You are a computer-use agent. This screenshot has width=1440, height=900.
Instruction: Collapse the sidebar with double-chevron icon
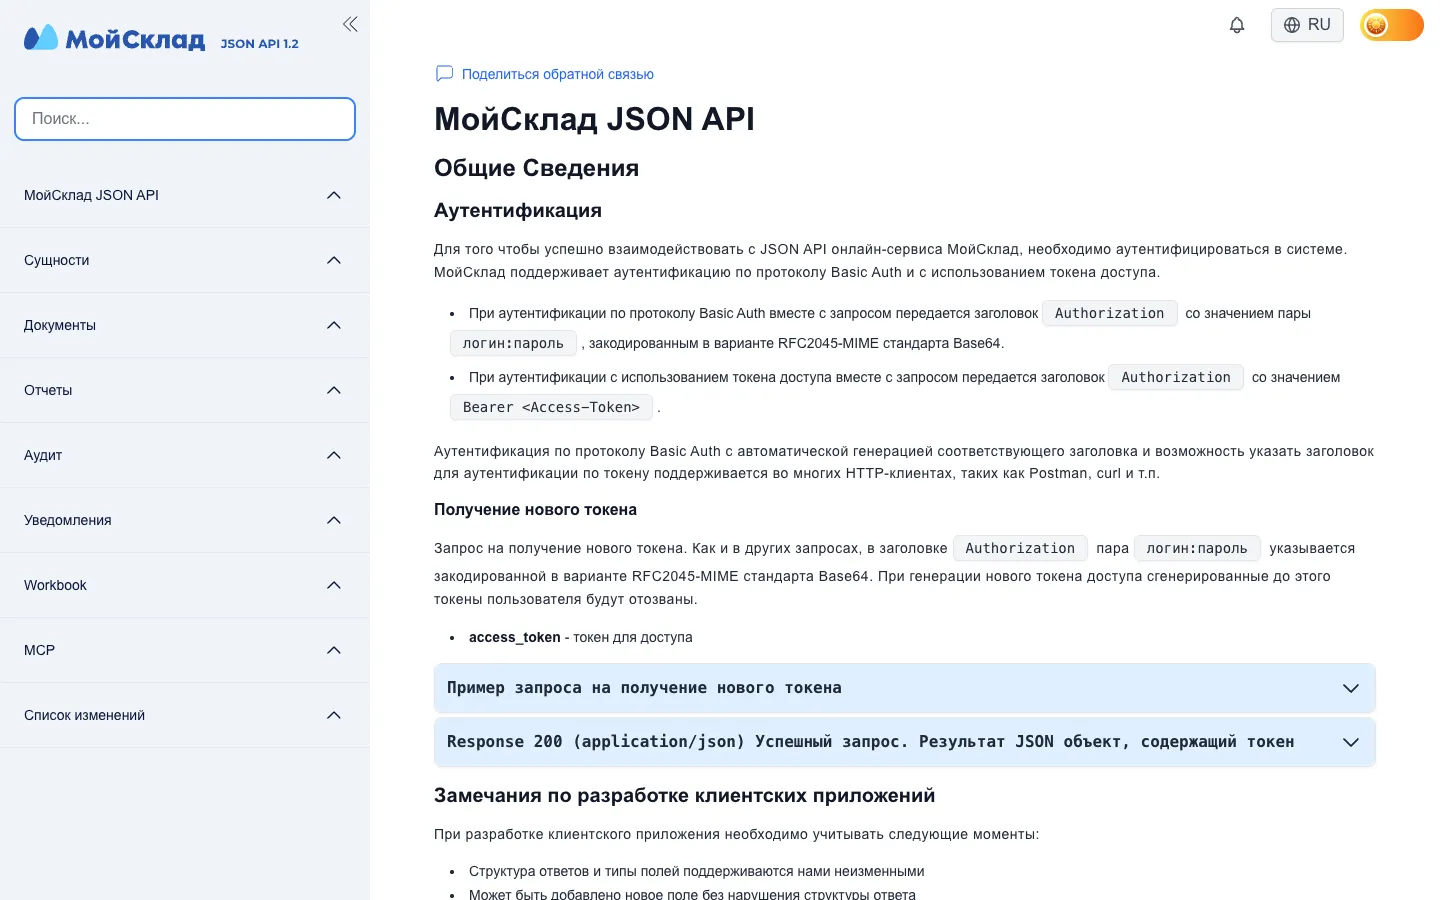350,24
